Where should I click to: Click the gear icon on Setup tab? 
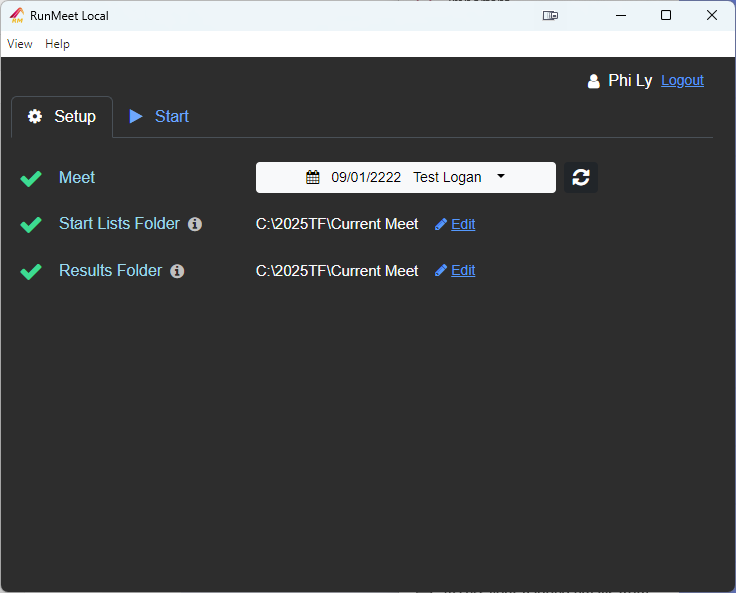[x=35, y=116]
